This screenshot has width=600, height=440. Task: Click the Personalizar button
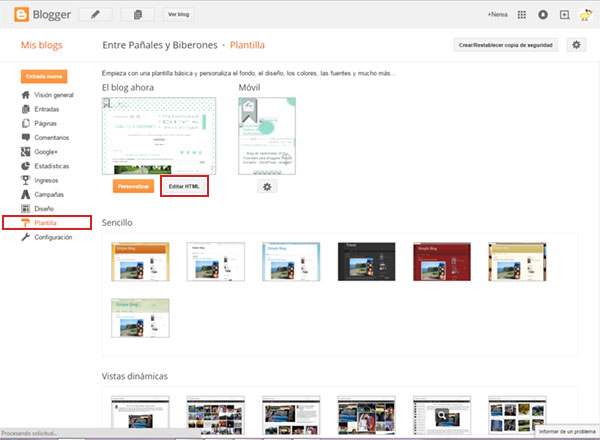[133, 186]
